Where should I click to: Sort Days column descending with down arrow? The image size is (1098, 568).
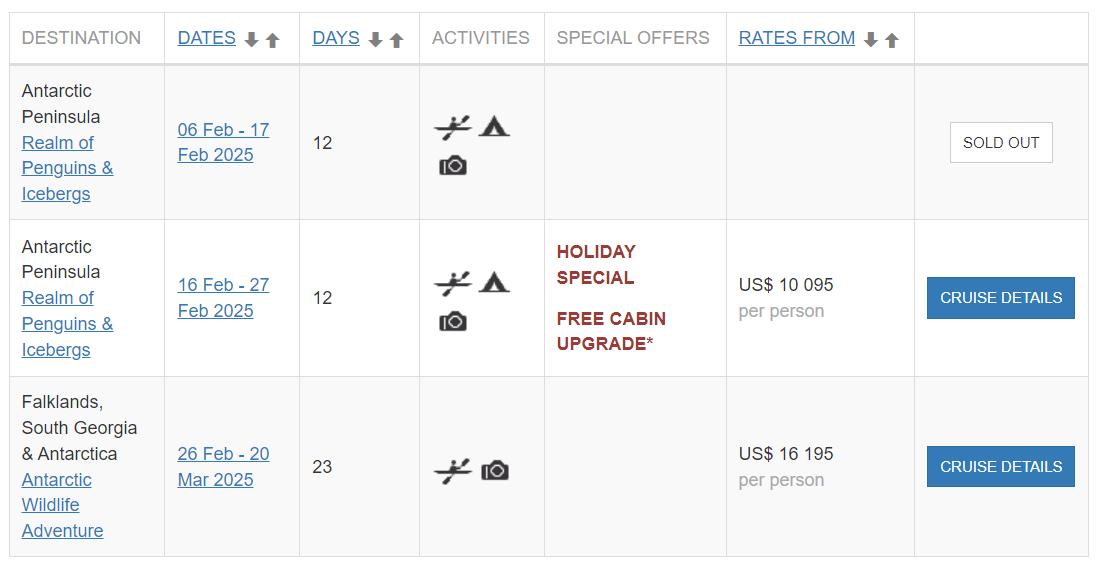tap(375, 40)
